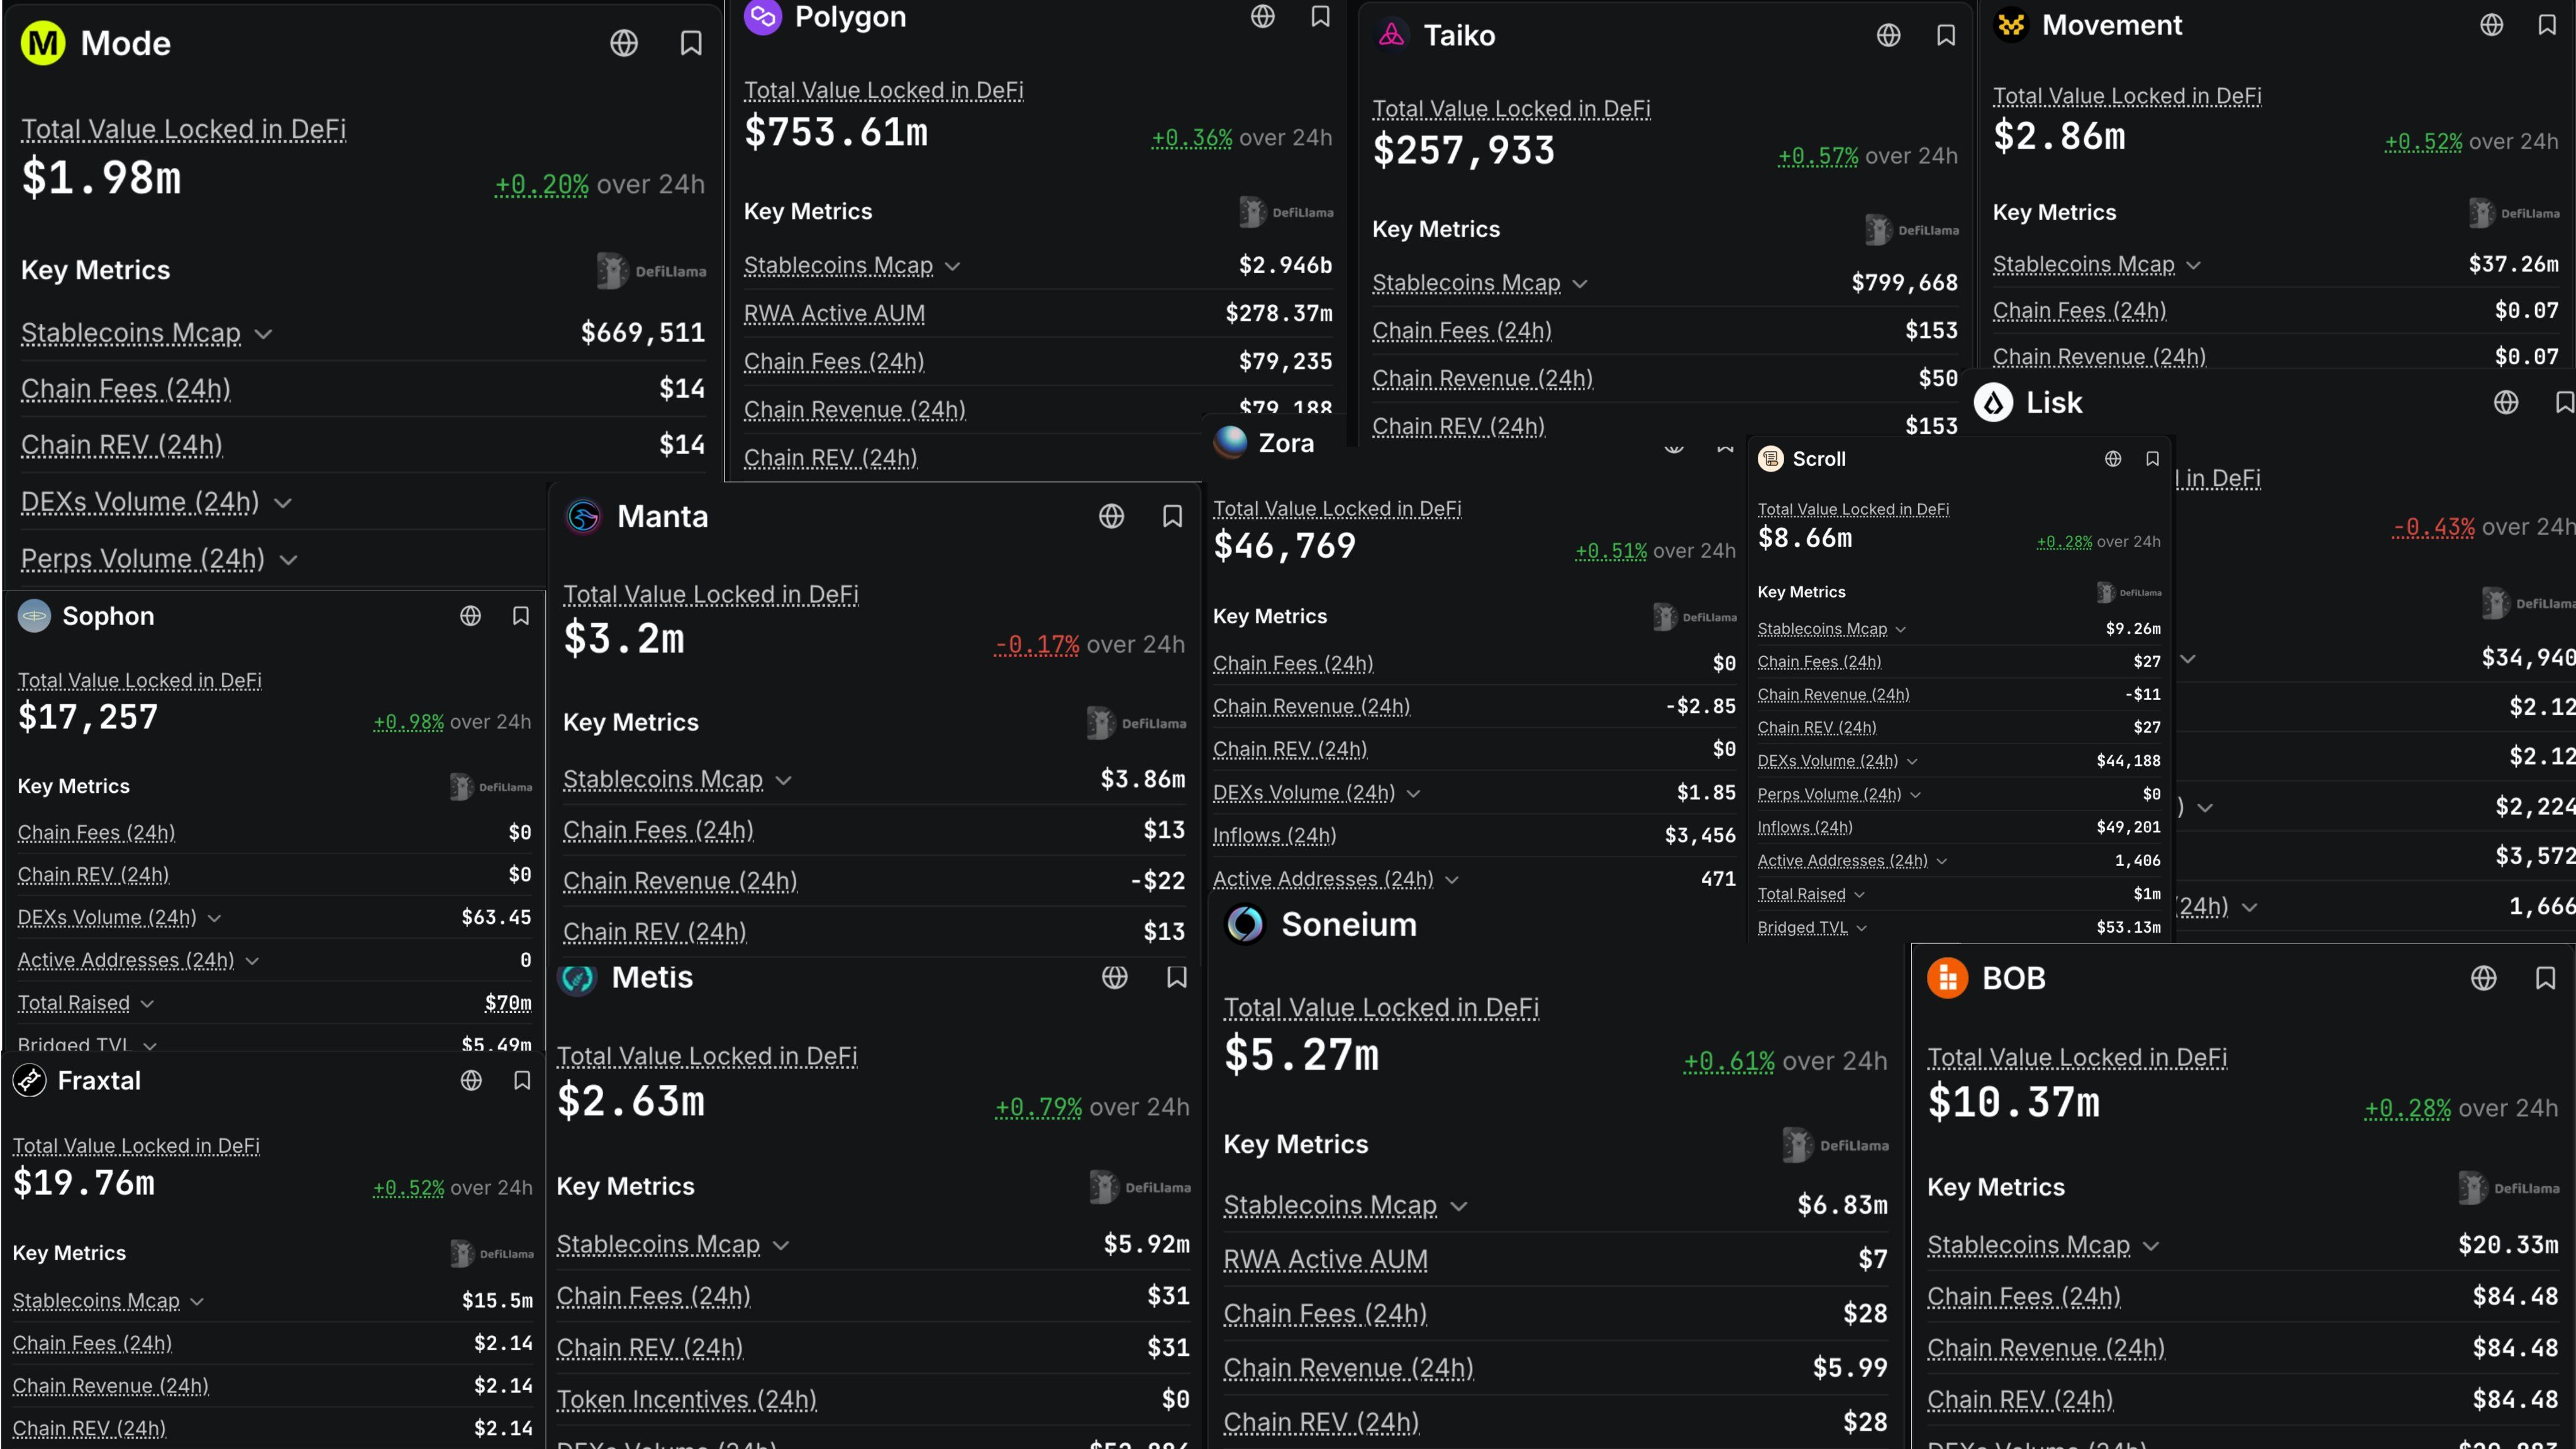2576x1449 pixels.
Task: Expand Stablecoins Mcap in BOB card
Action: [x=2150, y=1247]
